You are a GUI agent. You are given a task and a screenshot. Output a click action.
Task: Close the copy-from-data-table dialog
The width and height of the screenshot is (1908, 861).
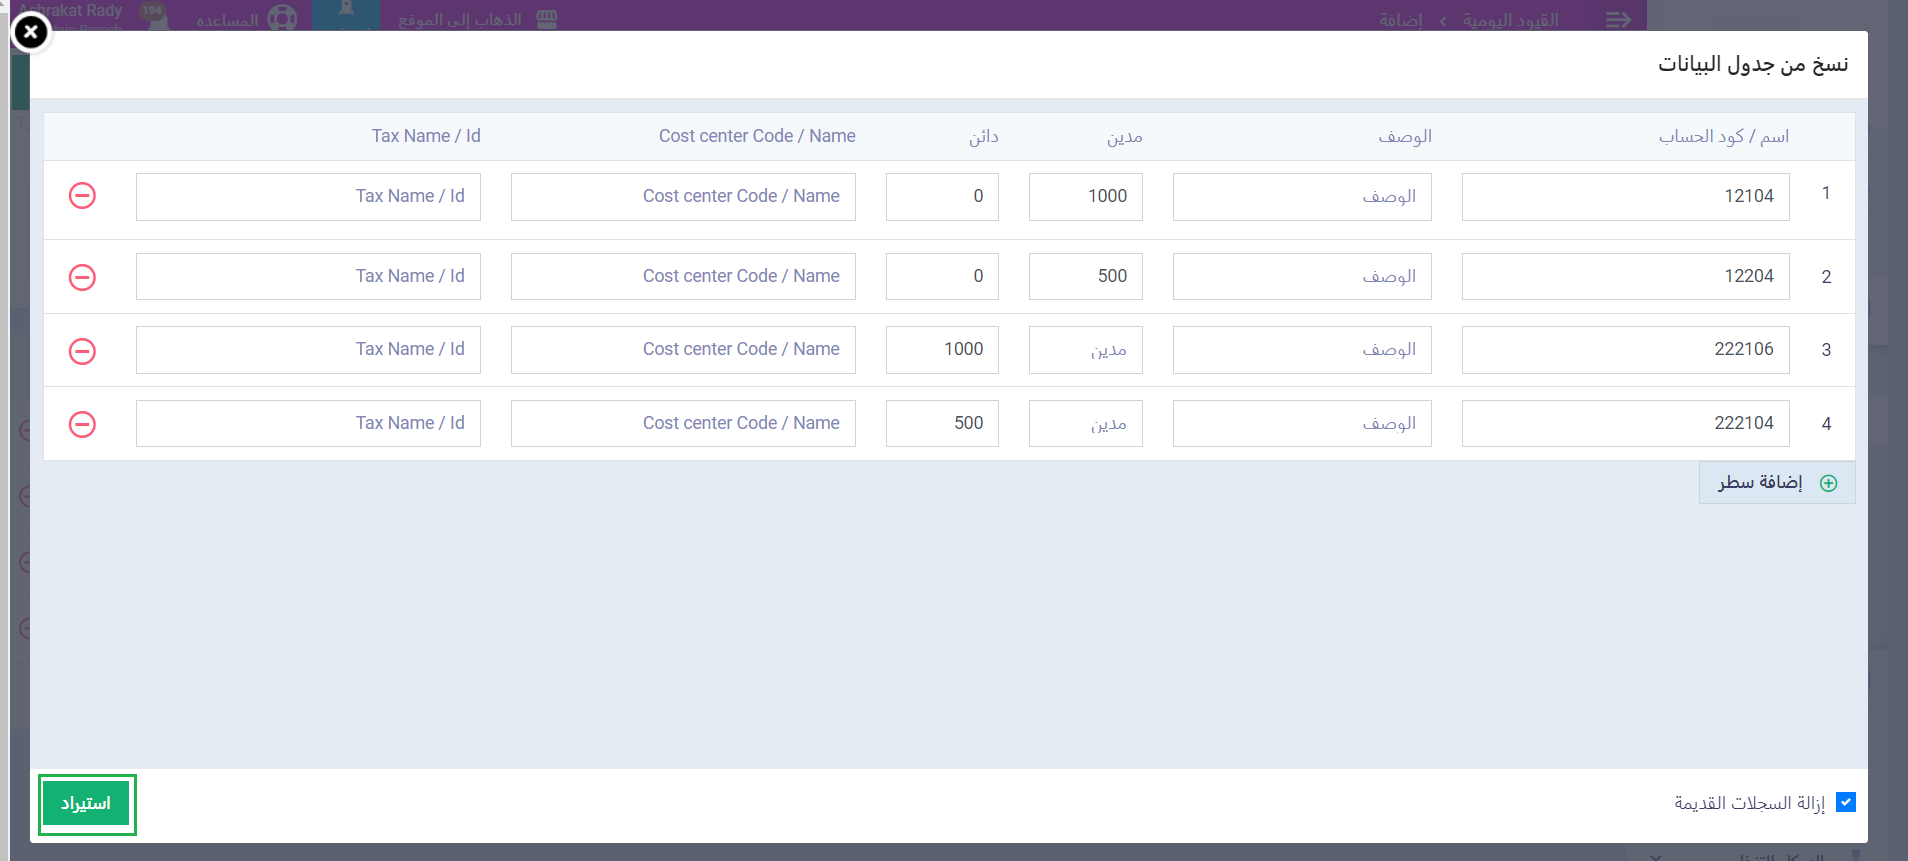coord(31,33)
